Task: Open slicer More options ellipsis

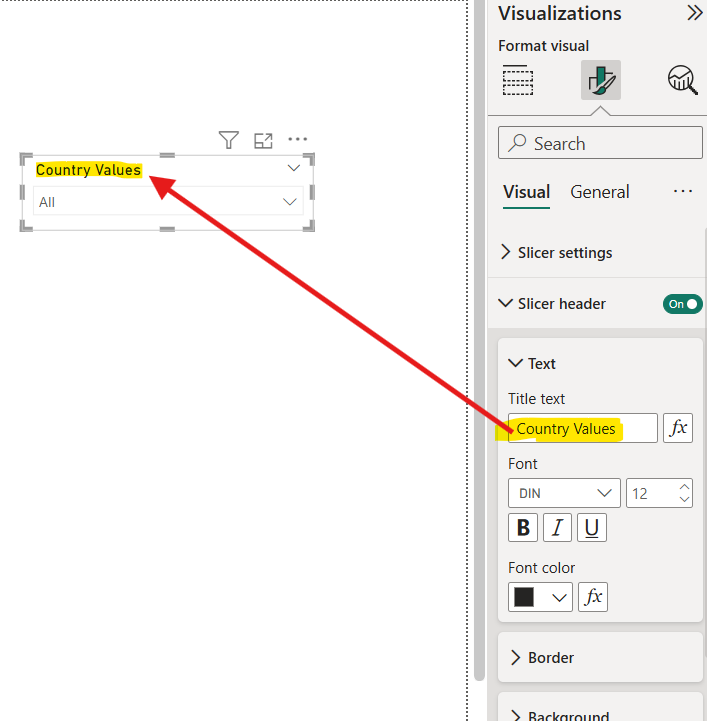Action: 297,140
